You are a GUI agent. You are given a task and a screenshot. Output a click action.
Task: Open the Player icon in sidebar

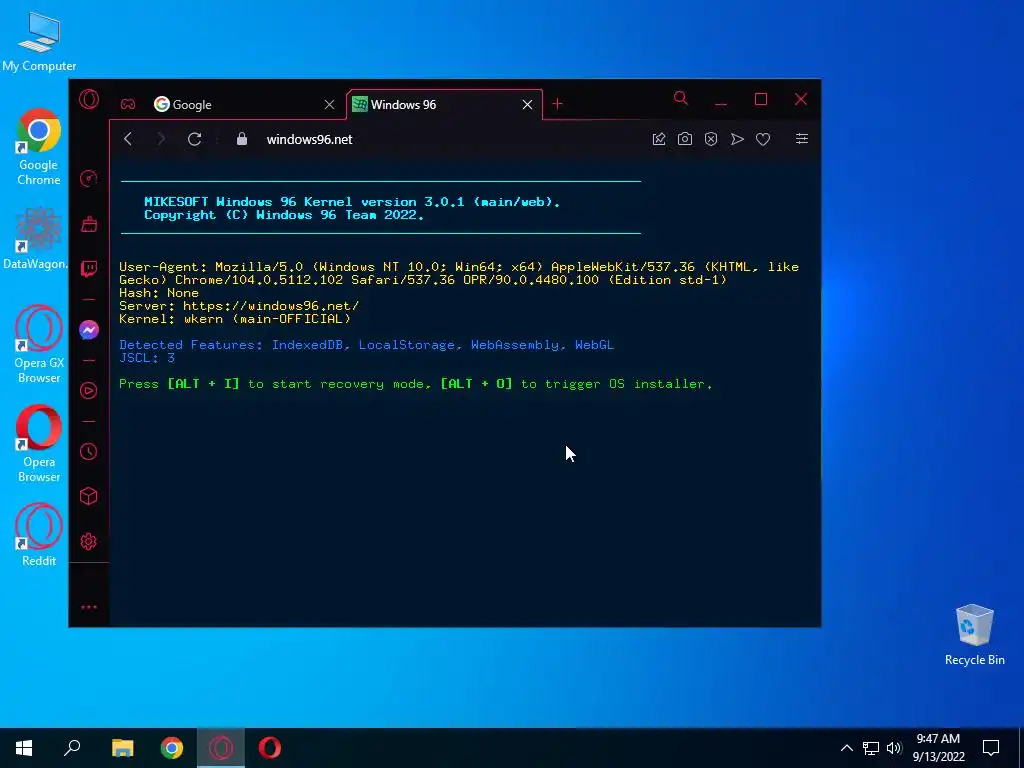tap(89, 391)
